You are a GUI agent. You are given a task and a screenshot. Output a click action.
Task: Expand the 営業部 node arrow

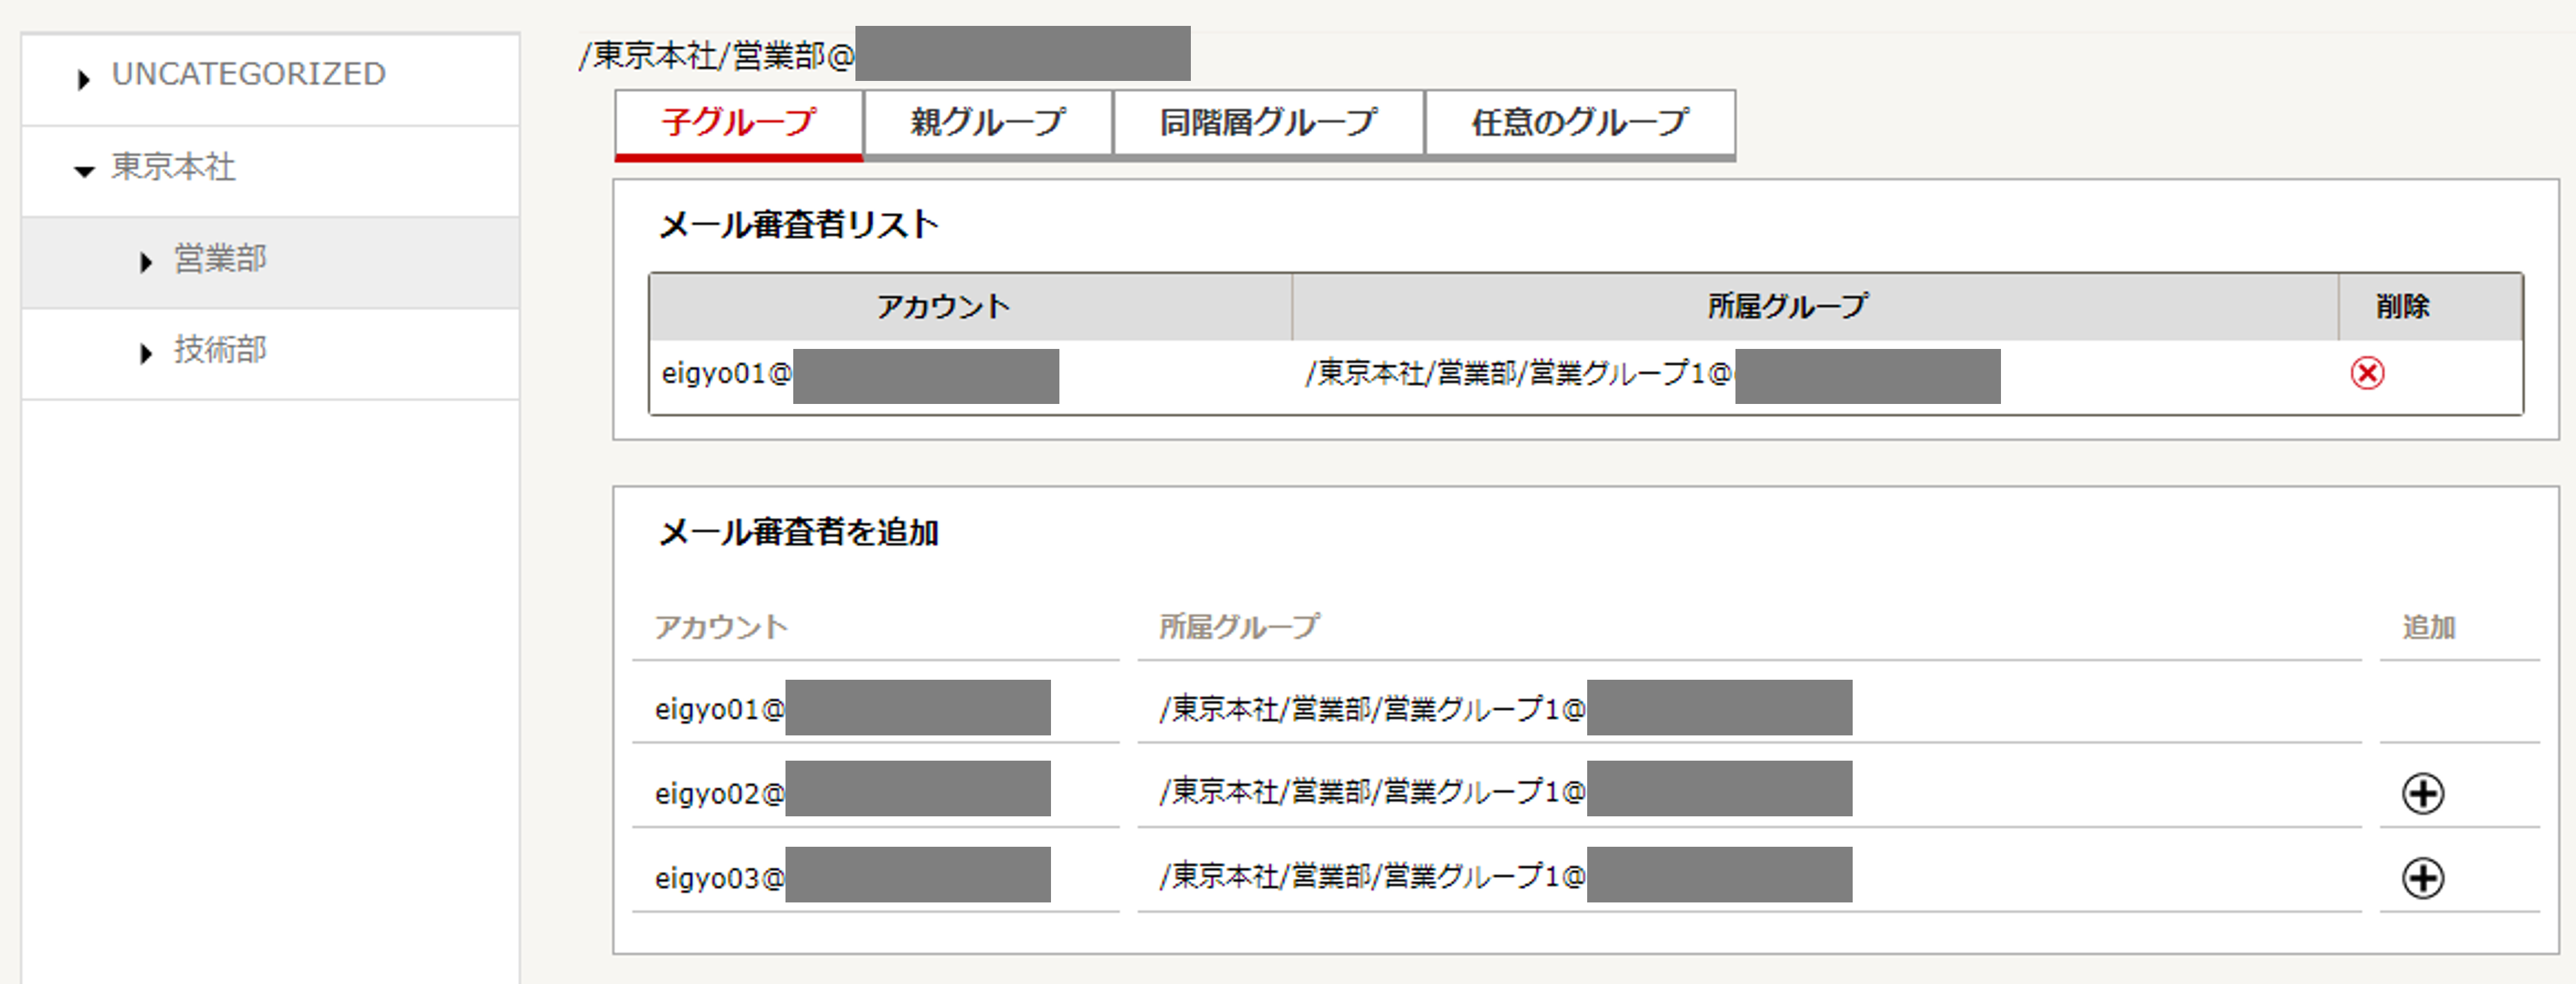146,263
